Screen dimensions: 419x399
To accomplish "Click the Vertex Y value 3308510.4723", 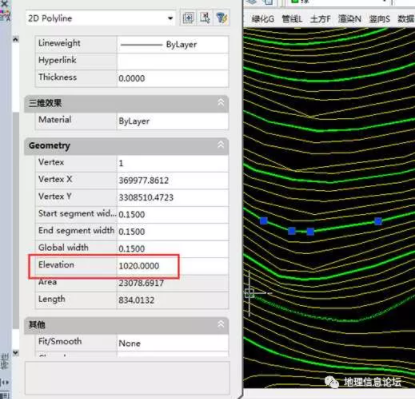I will [x=173, y=197].
